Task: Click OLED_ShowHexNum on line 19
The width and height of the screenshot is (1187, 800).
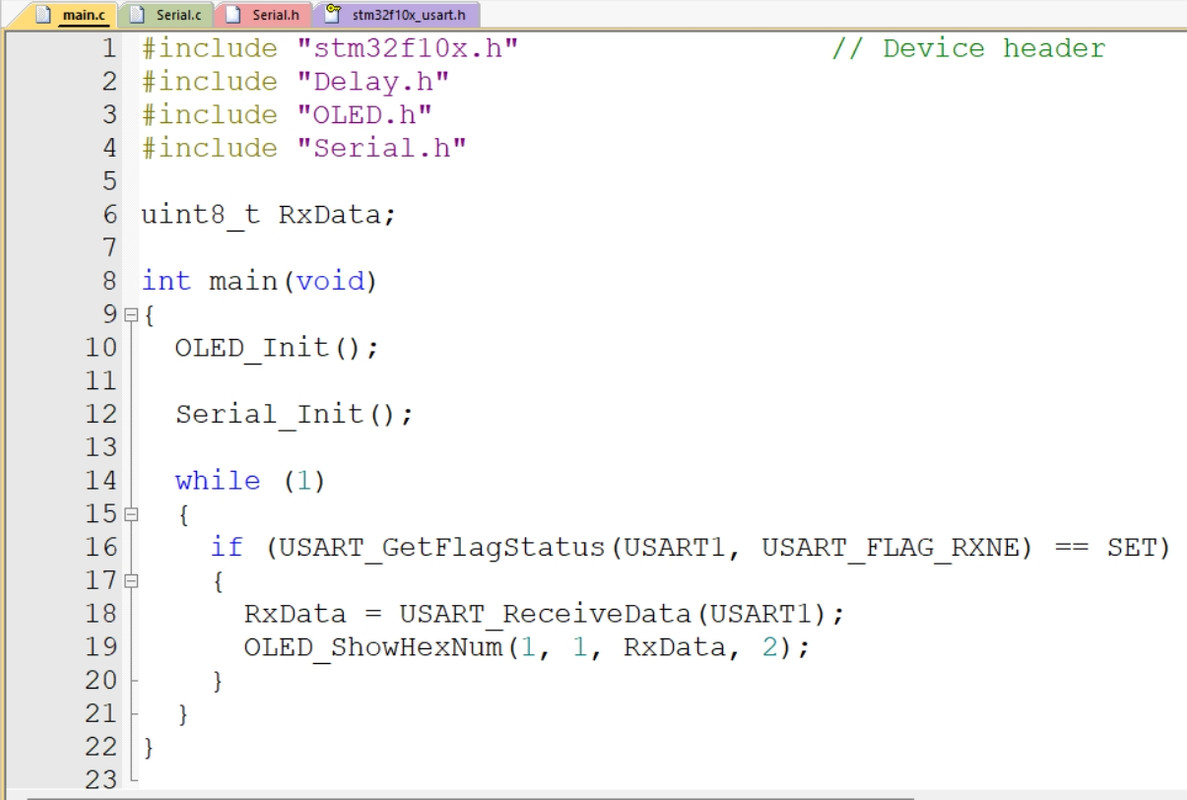Action: tap(373, 648)
